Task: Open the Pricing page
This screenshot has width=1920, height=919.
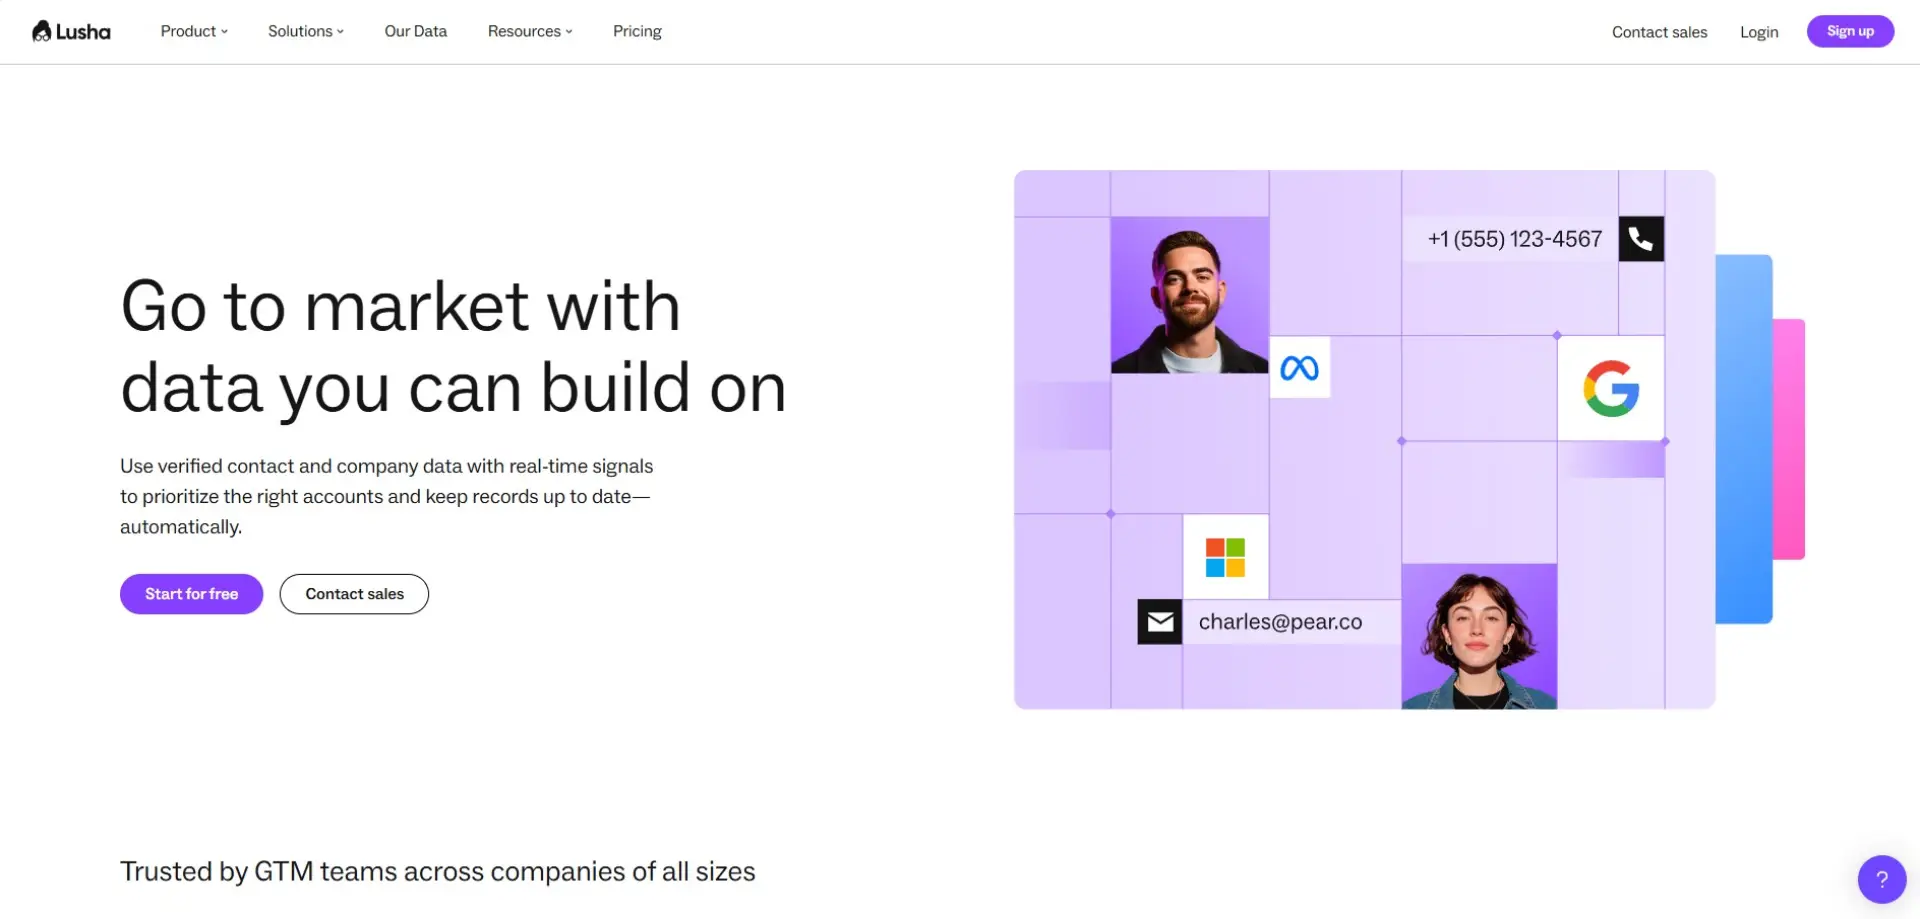Action: click(x=637, y=31)
